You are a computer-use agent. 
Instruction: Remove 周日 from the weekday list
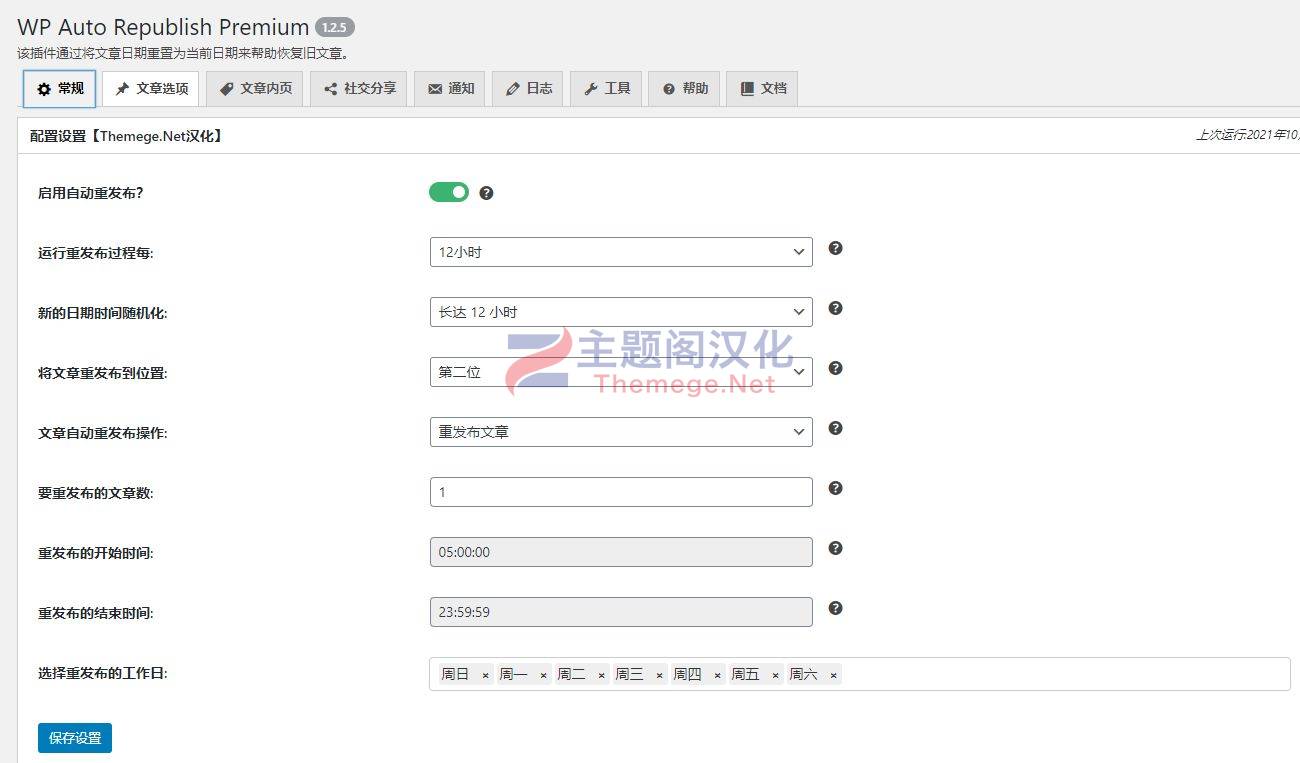click(485, 675)
